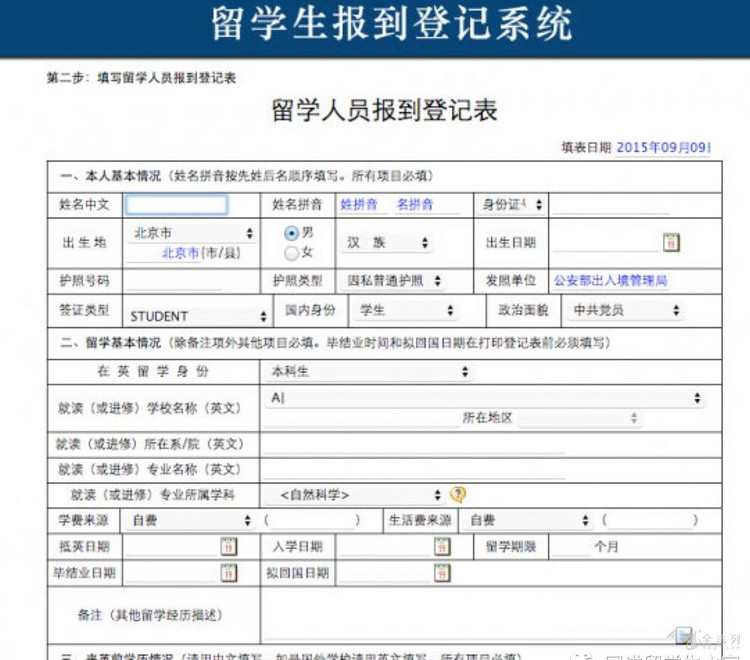Open calendar picker for 抵英日期
750x660 pixels.
[x=229, y=546]
